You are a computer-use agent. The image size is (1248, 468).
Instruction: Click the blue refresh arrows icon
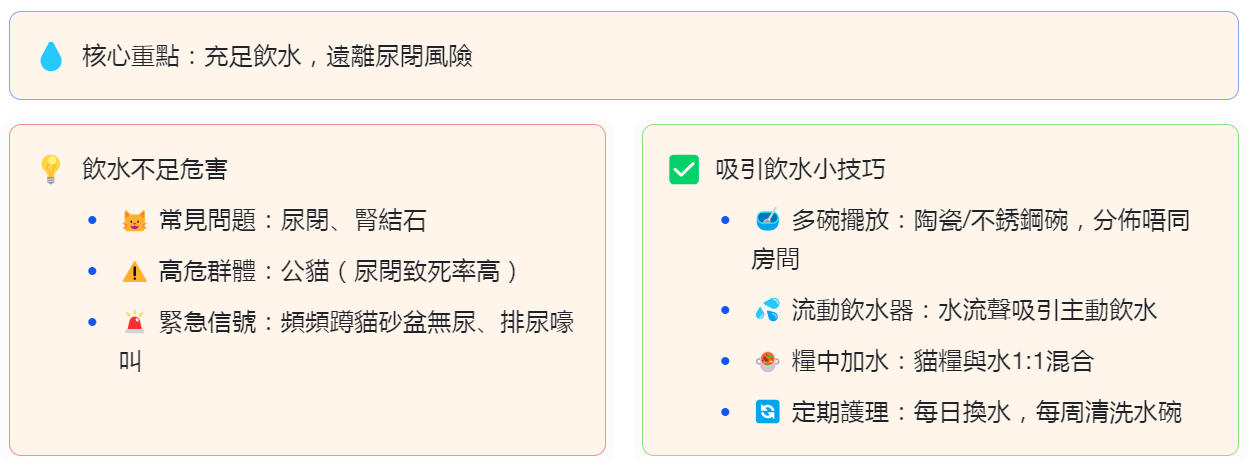[767, 412]
